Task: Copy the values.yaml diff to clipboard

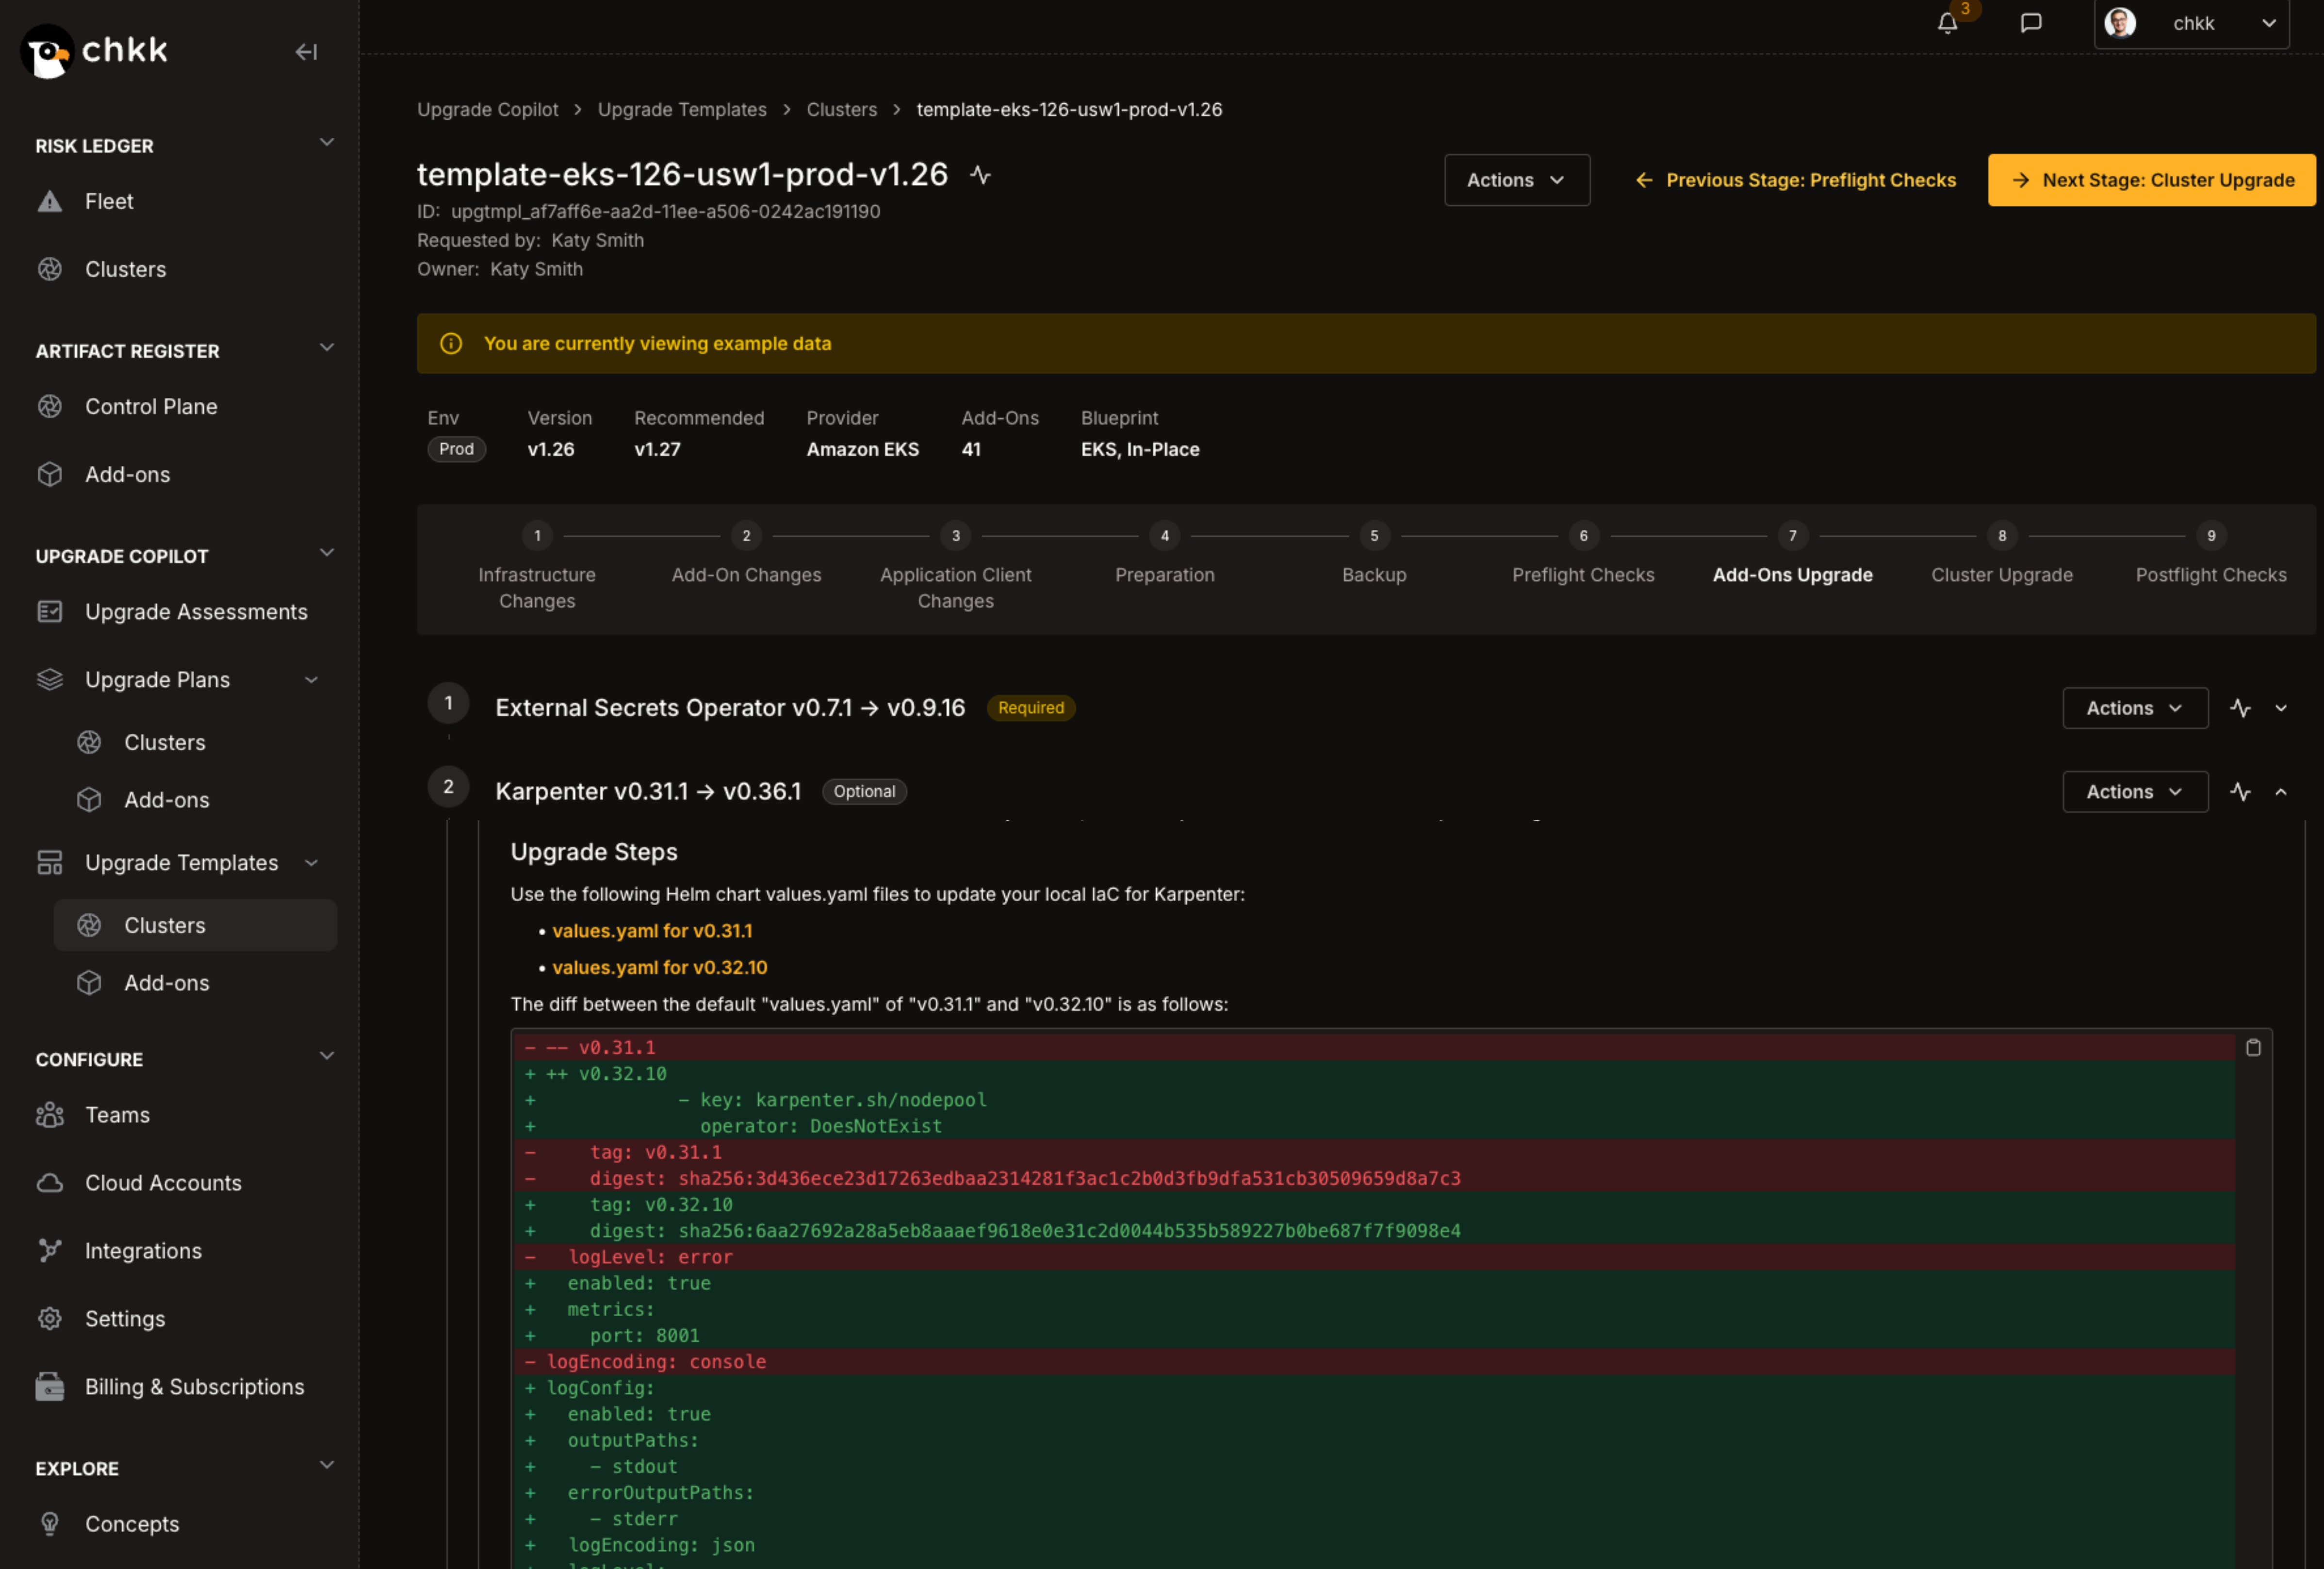Action: click(2253, 1047)
